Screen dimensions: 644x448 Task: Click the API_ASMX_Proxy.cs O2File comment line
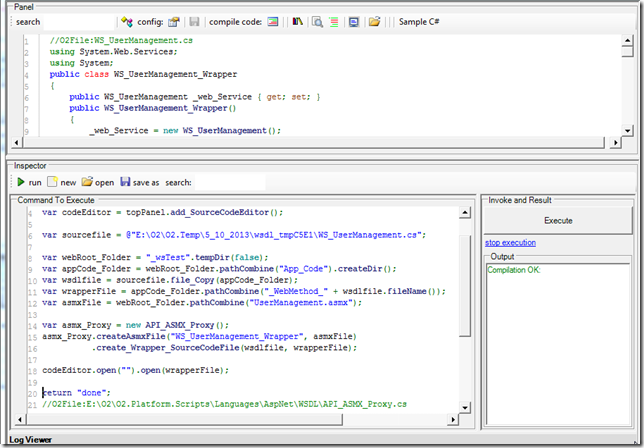coord(224,404)
